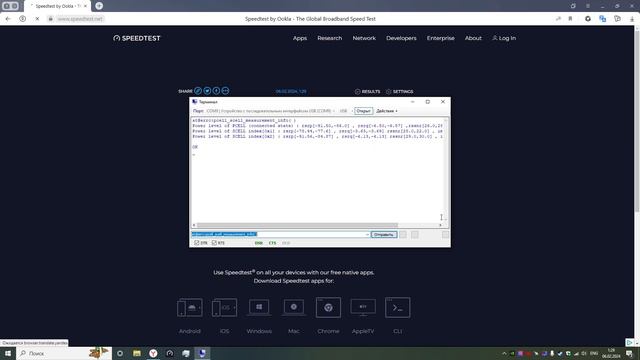The image size is (640, 360).
Task: Open Yandex Browser from the taskbar
Action: pyautogui.click(x=153, y=353)
